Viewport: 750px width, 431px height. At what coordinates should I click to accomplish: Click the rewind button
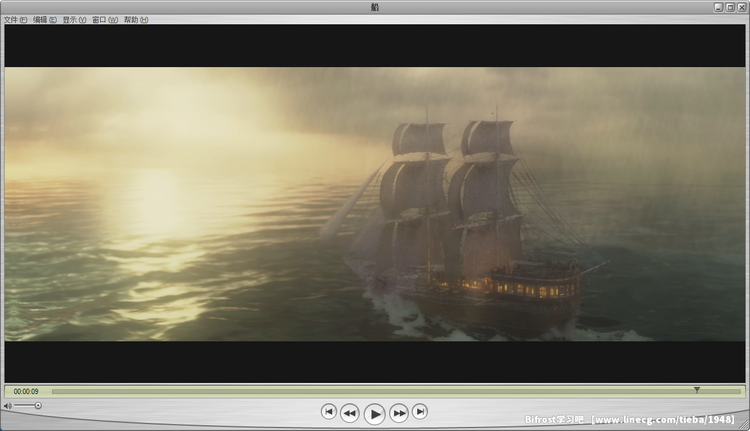click(350, 413)
